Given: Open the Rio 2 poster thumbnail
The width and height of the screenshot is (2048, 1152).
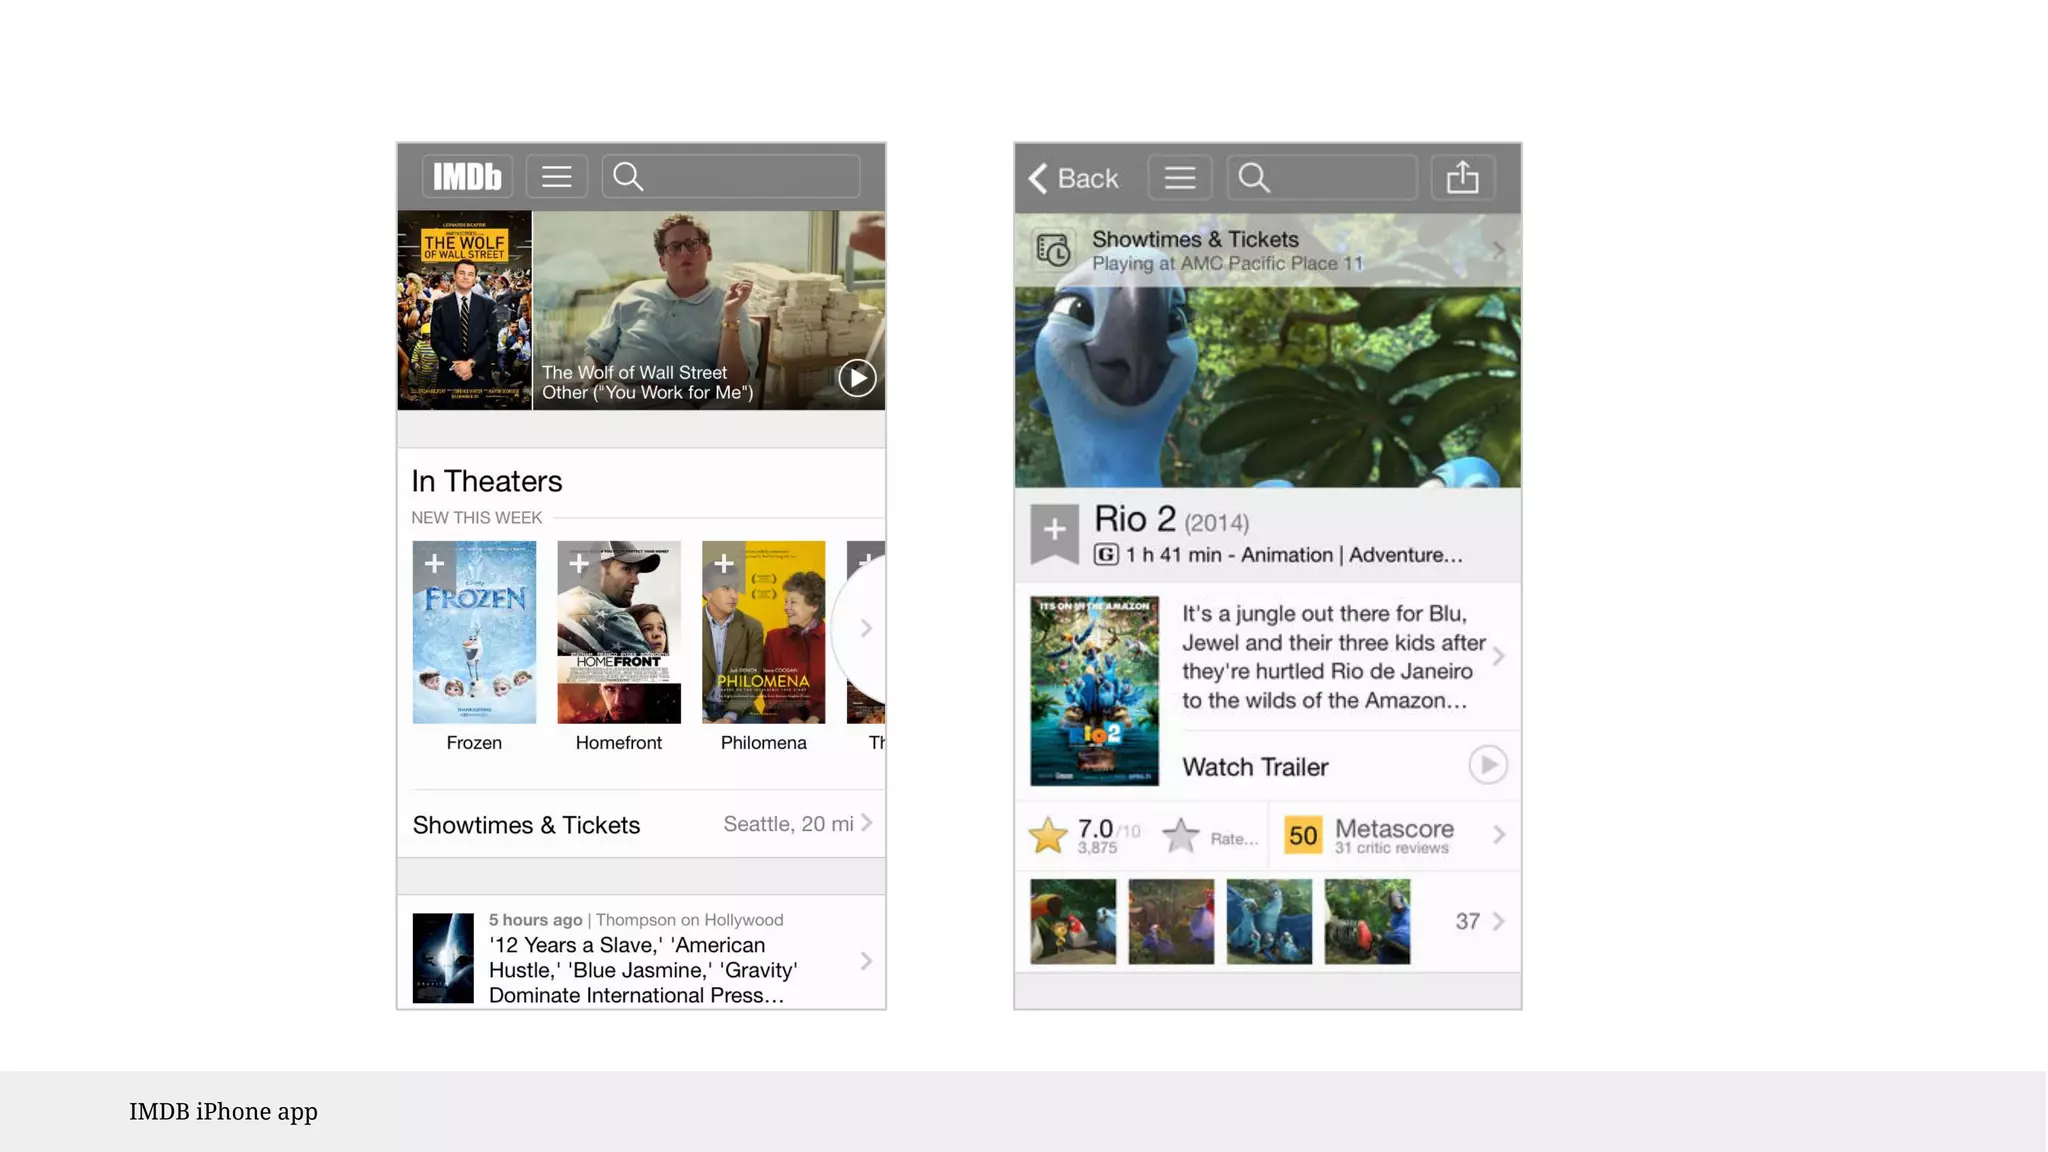Looking at the screenshot, I should point(1094,690).
